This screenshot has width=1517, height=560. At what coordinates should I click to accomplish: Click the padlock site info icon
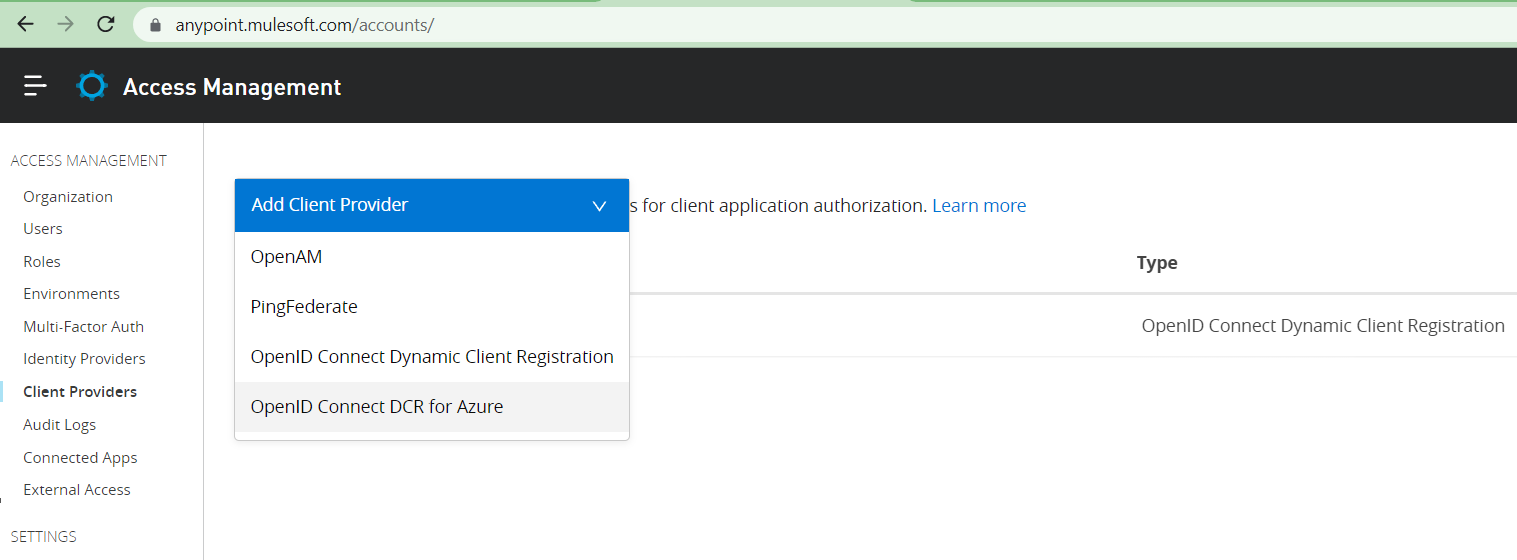[155, 25]
